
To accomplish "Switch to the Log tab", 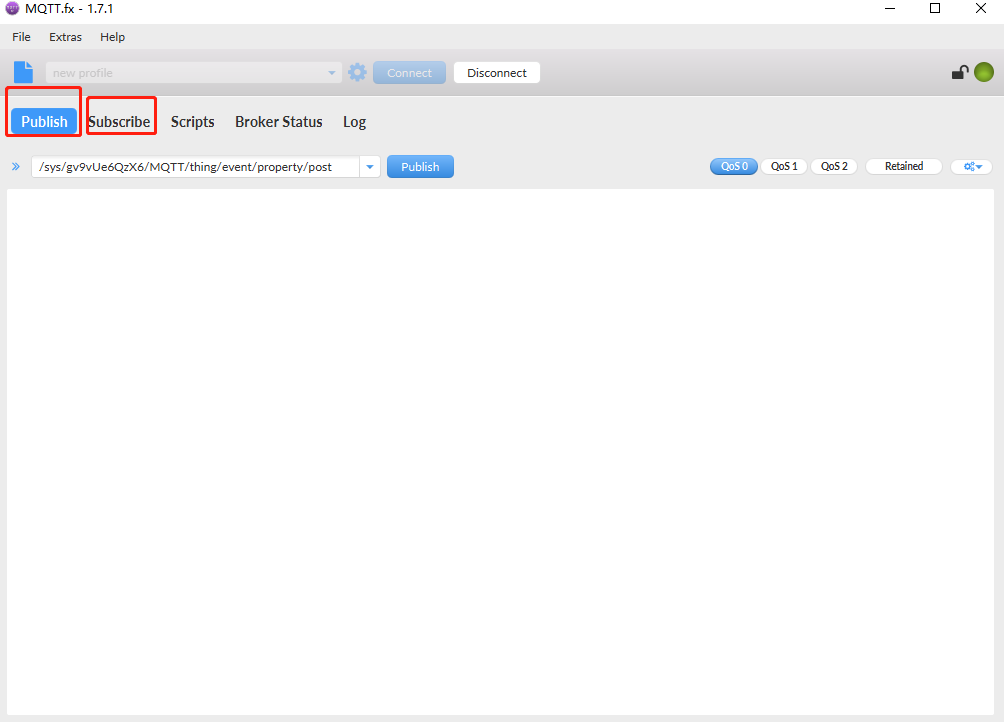I will pyautogui.click(x=354, y=122).
